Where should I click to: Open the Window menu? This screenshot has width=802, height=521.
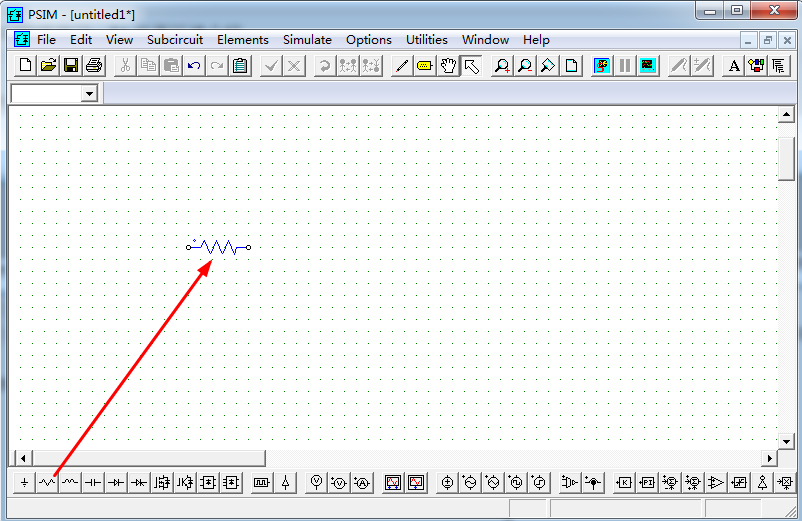pyautogui.click(x=485, y=40)
